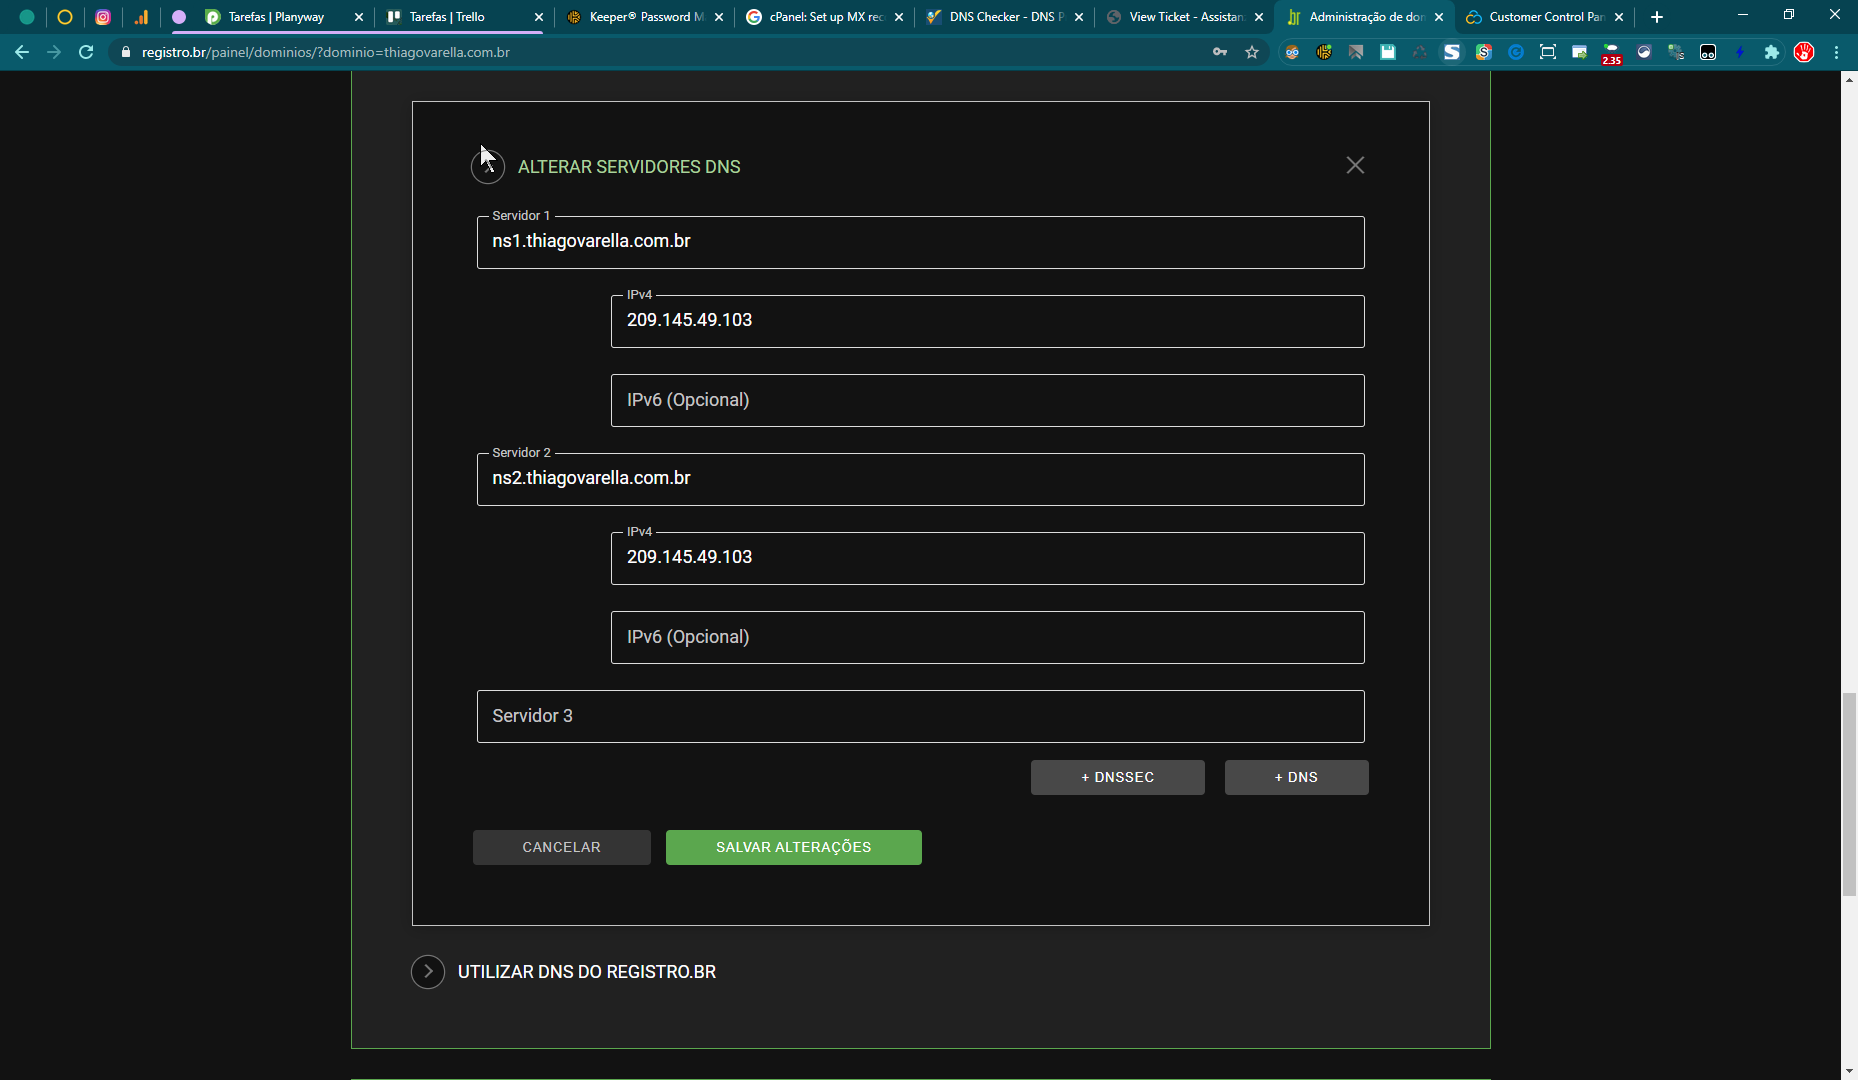Open the Keeper extension icon

click(x=1324, y=52)
